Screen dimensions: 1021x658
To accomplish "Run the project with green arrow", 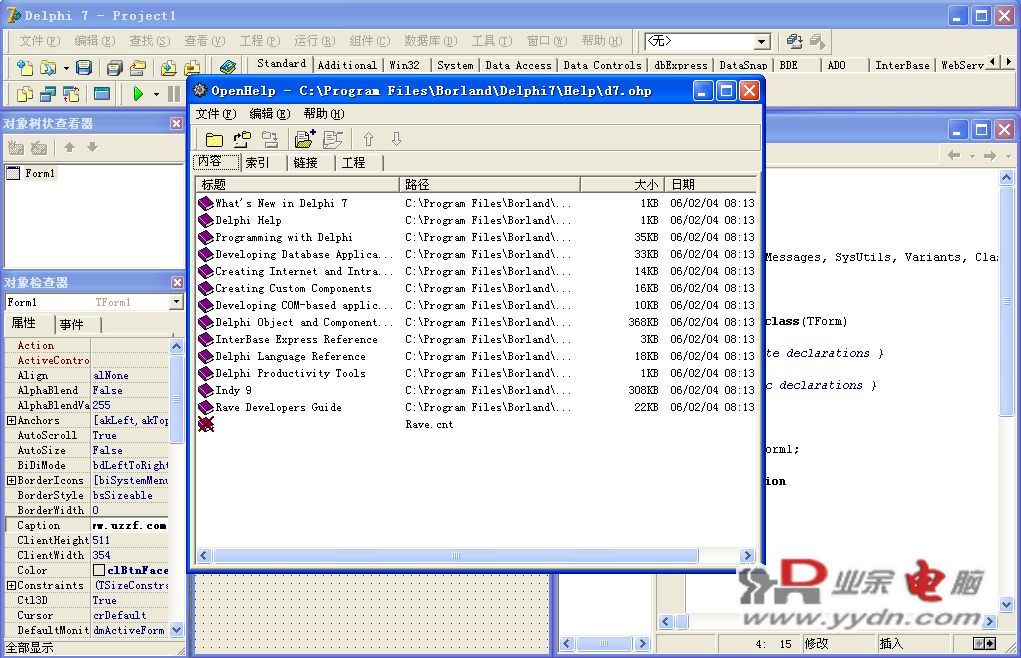I will (137, 94).
